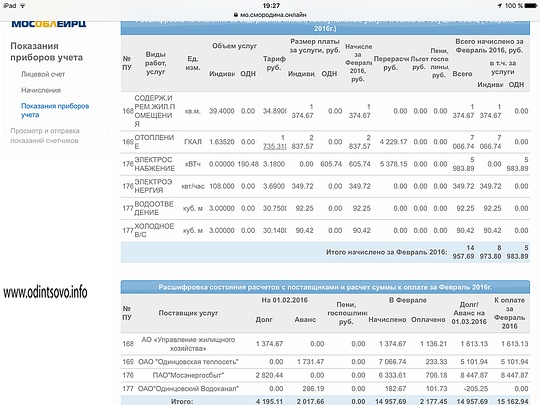Tap the Wi-Fi status icon
This screenshot has width=540, height=405.
[23, 6]
